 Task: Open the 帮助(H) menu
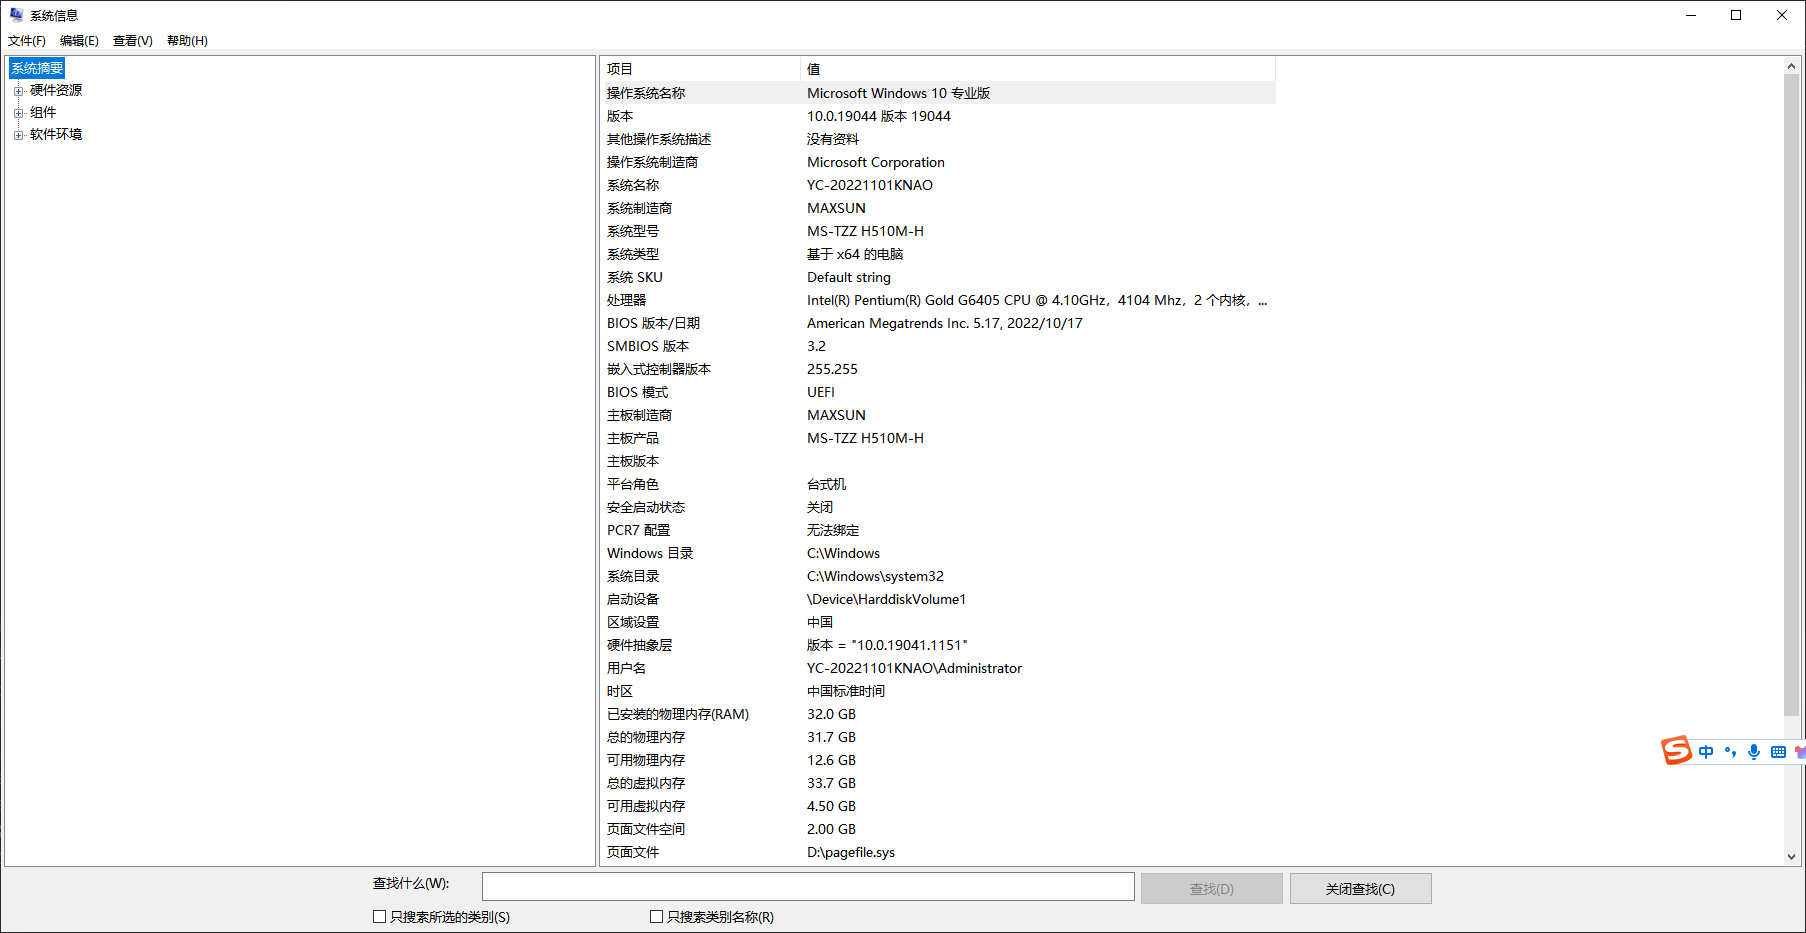pyautogui.click(x=187, y=41)
